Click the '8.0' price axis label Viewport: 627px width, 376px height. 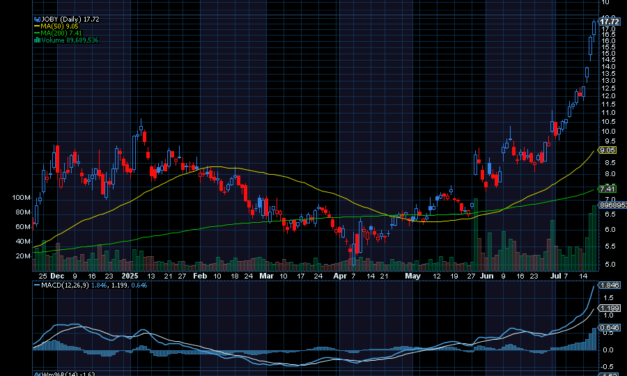tap(610, 174)
